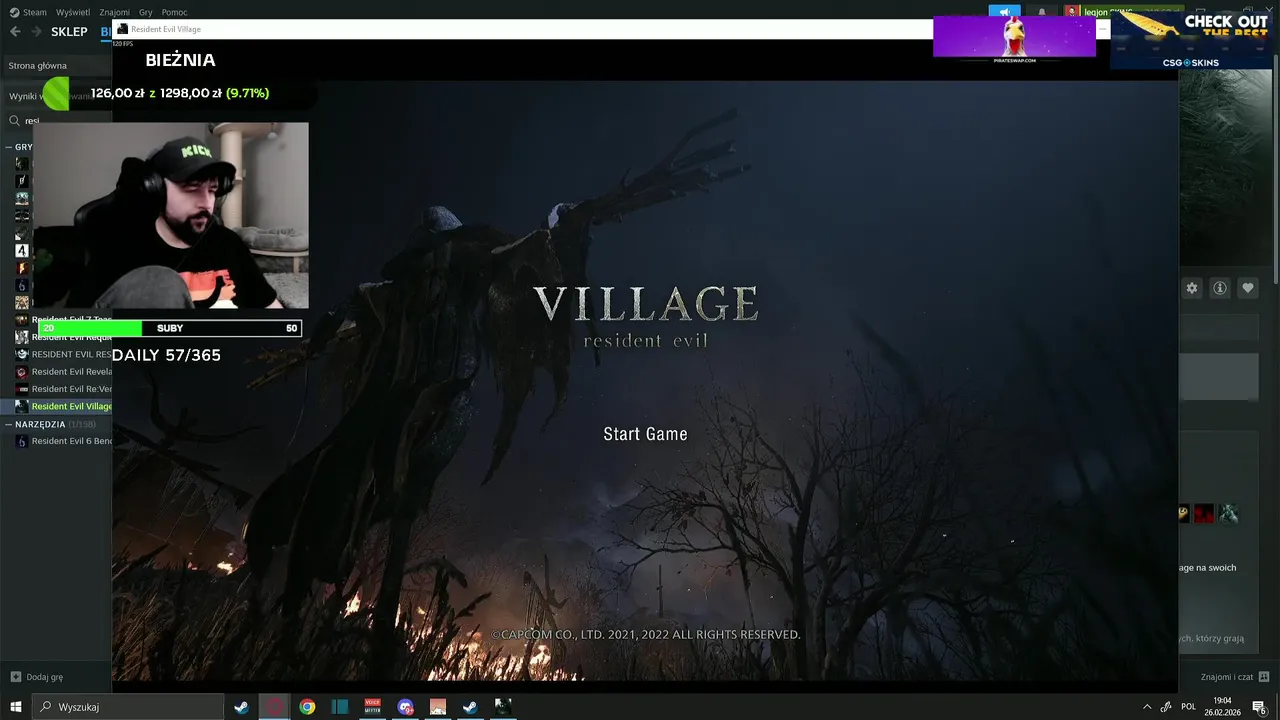Viewport: 1280px width, 720px height.
Task: Select Resident Evil 6 Benchmark tool
Action: (x=63, y=441)
